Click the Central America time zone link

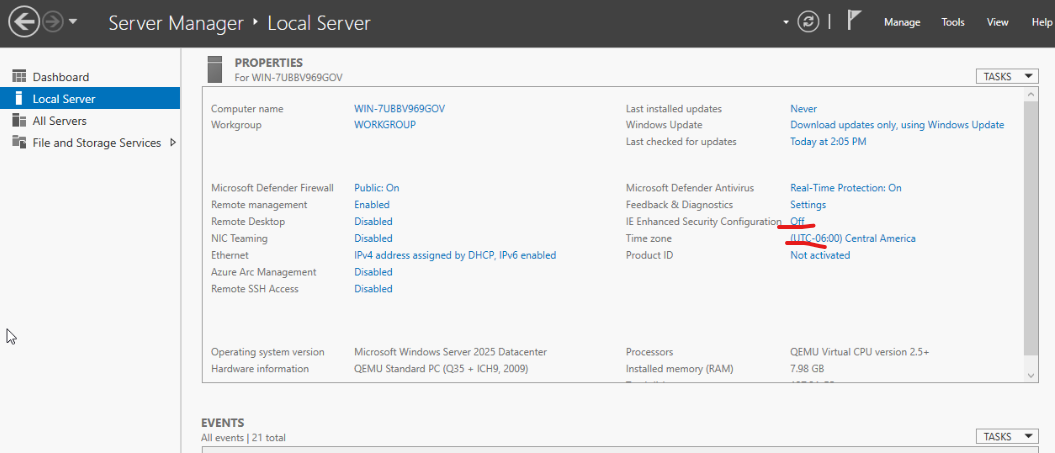852,239
